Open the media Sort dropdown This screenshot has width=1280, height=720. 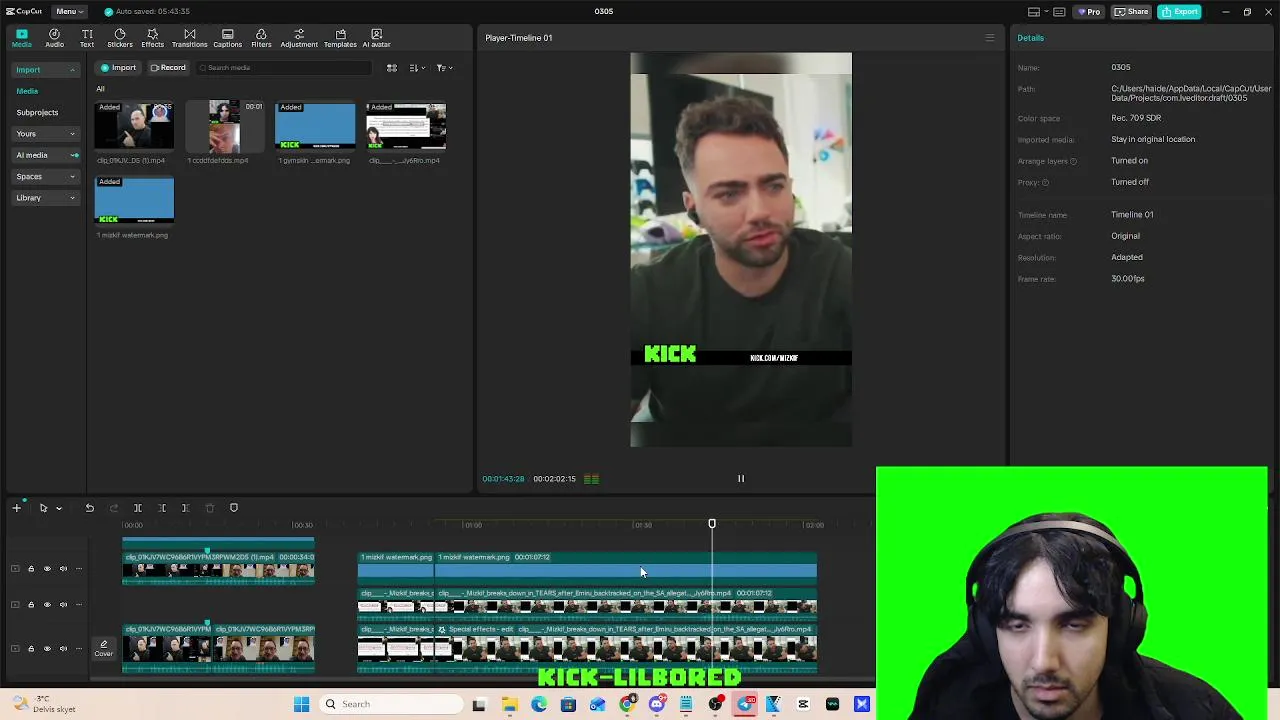416,68
